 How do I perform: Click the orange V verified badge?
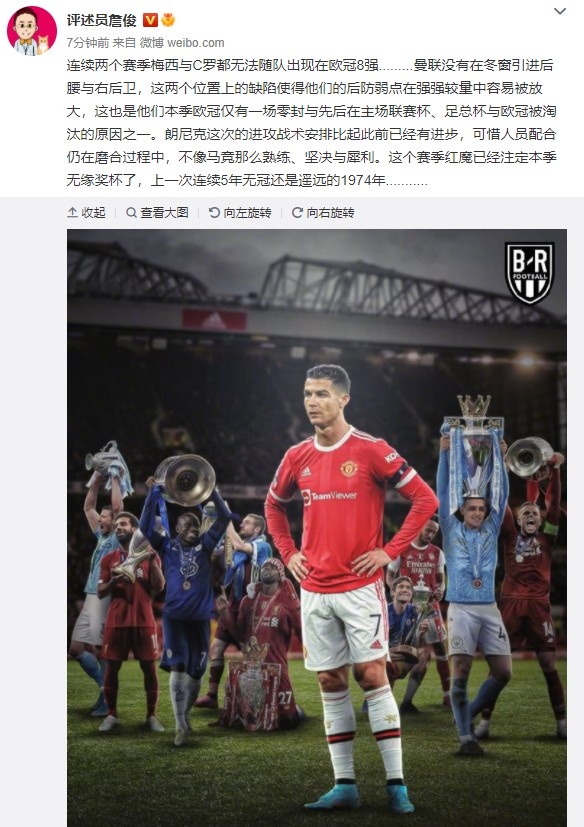click(x=150, y=20)
